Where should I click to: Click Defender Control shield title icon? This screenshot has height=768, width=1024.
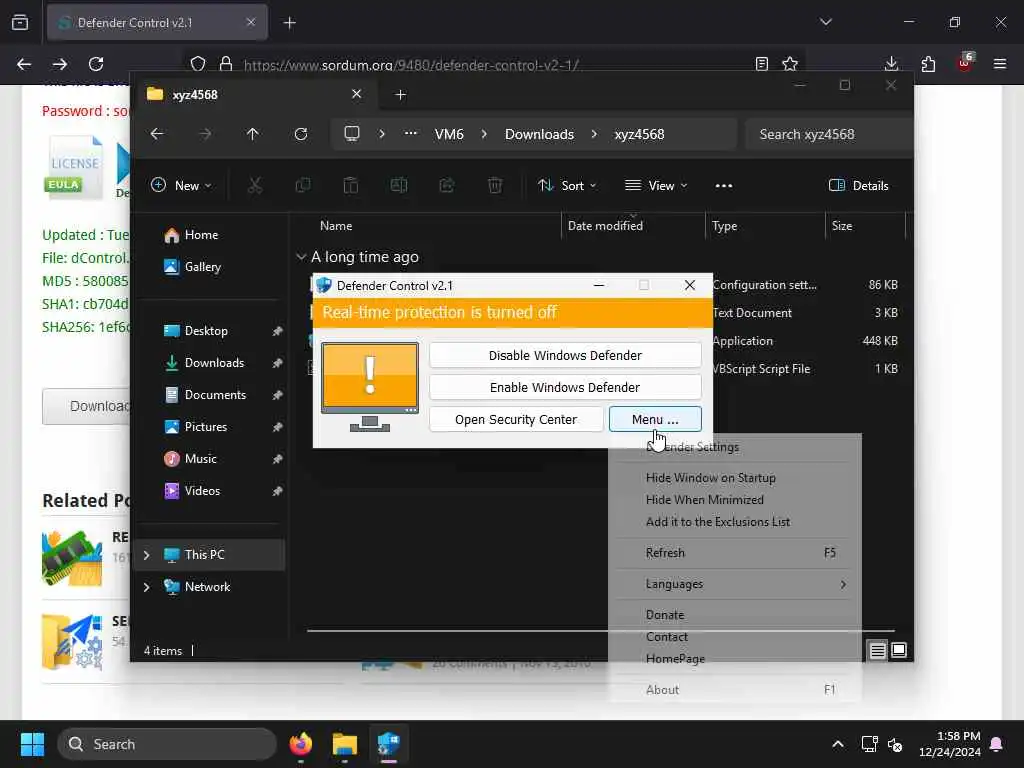point(323,285)
